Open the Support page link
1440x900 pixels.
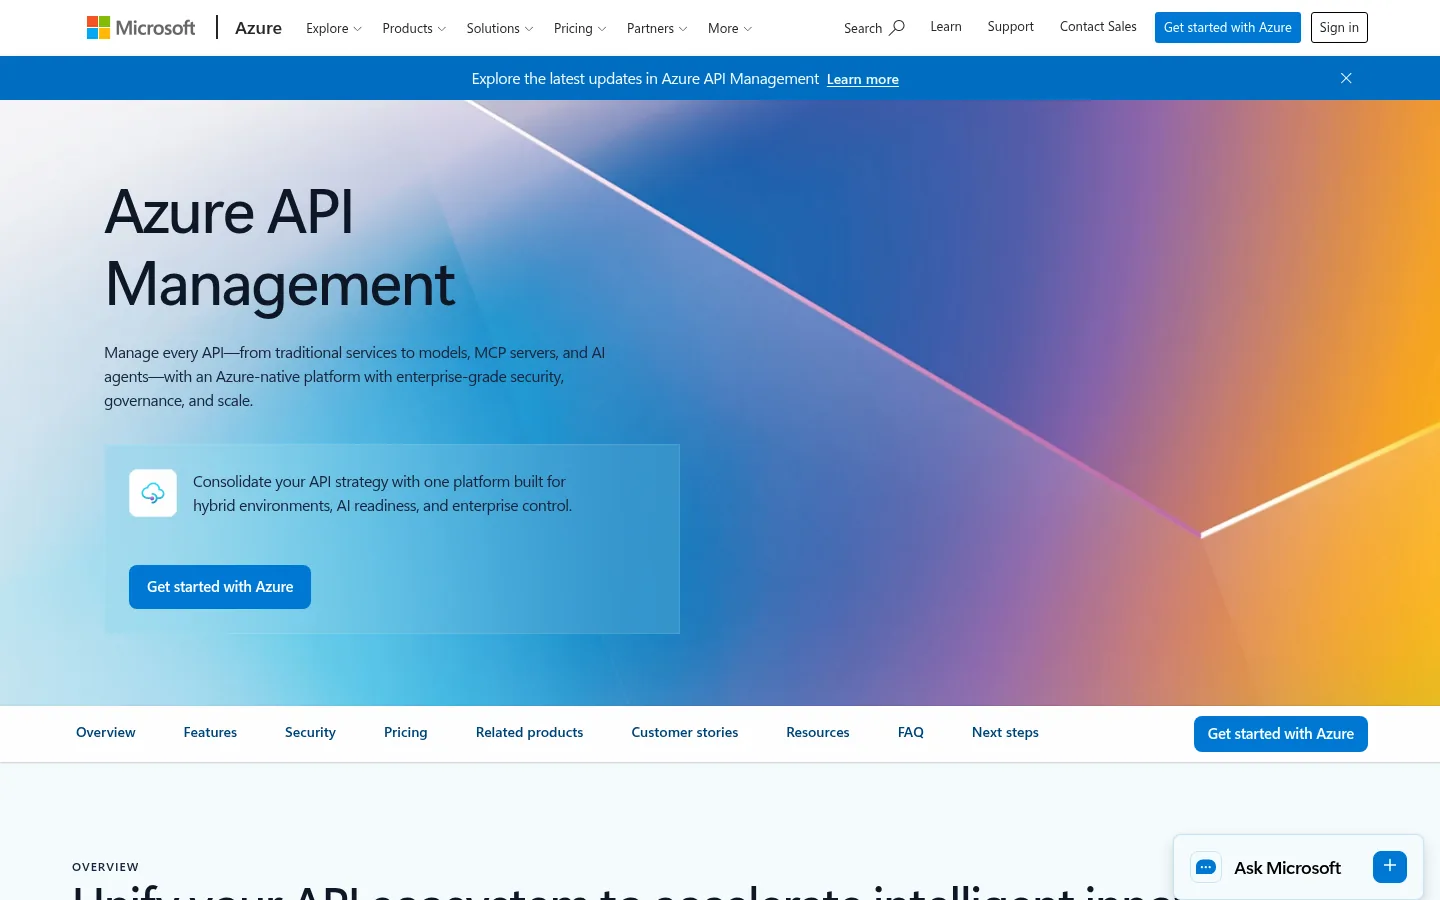pyautogui.click(x=1011, y=27)
